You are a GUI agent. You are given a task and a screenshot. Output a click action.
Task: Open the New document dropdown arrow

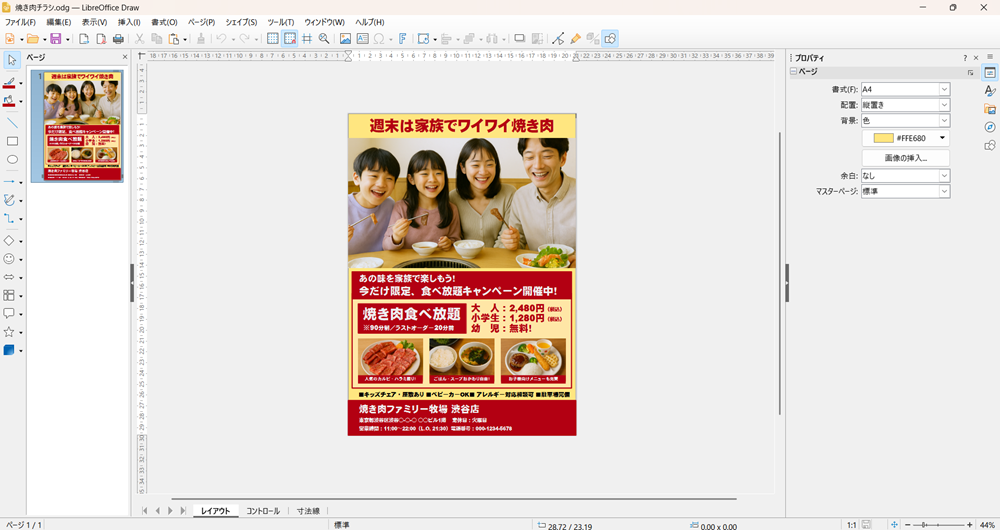(21, 40)
